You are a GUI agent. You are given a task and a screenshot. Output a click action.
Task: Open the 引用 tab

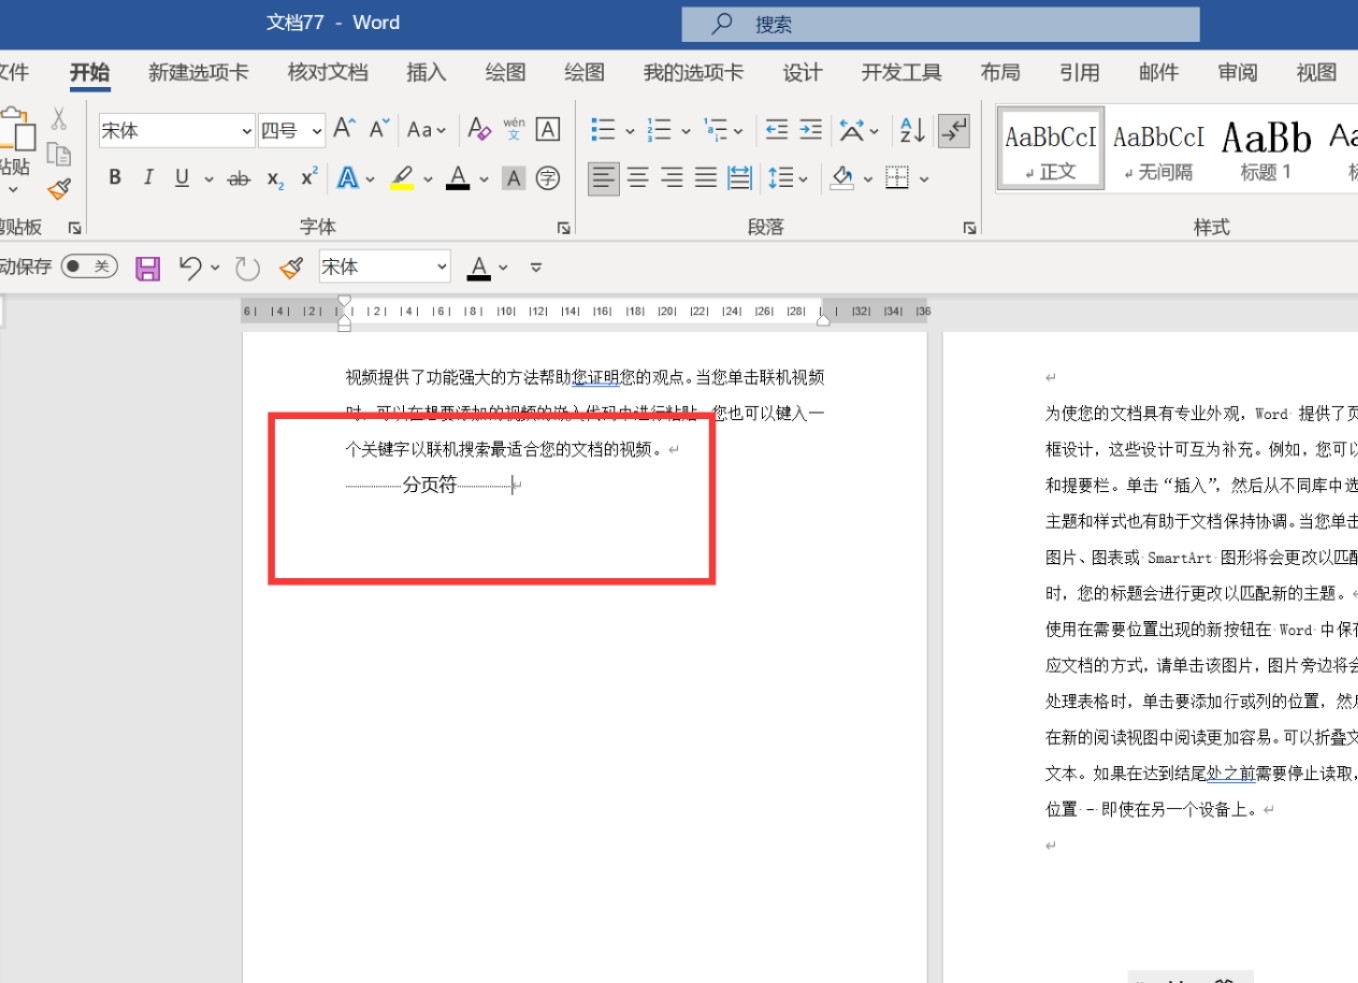point(1079,72)
